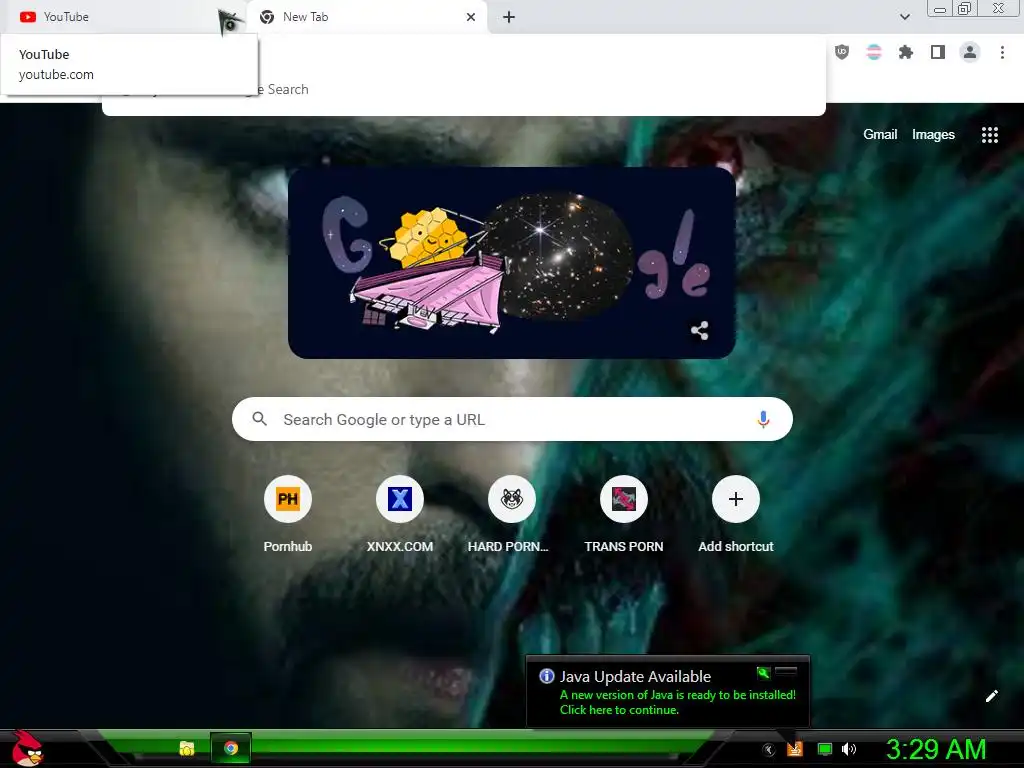The width and height of the screenshot is (1024, 768).
Task: Open the Images link
Action: coord(933,135)
